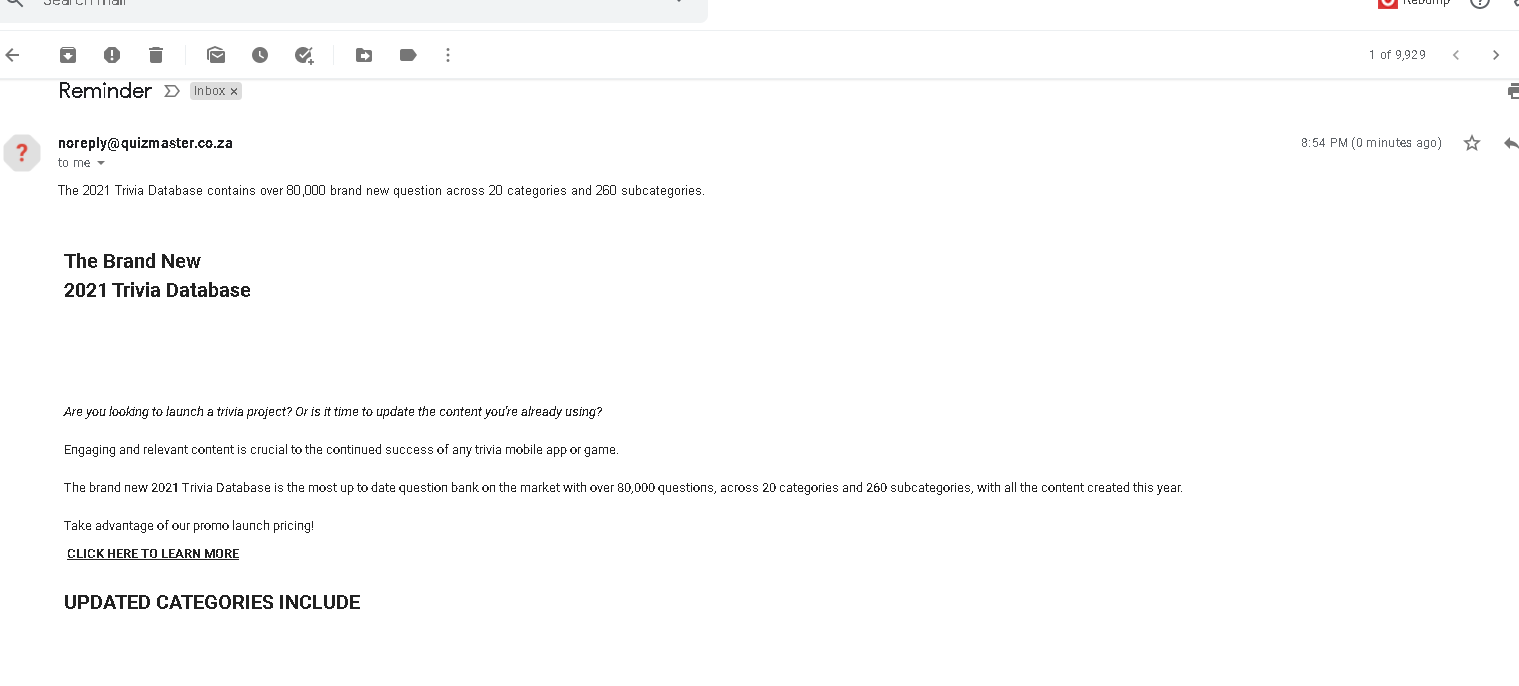The image size is (1519, 686).
Task: Click the 8:54 PM timestamp
Action: tap(1371, 143)
